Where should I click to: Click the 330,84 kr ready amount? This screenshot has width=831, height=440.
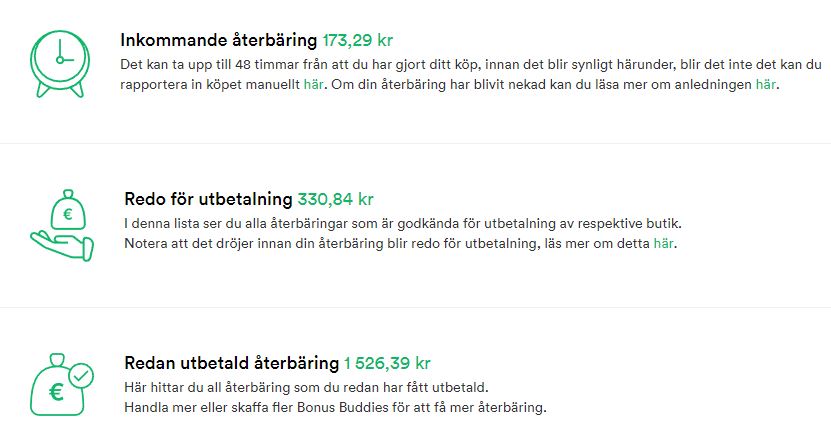335,199
